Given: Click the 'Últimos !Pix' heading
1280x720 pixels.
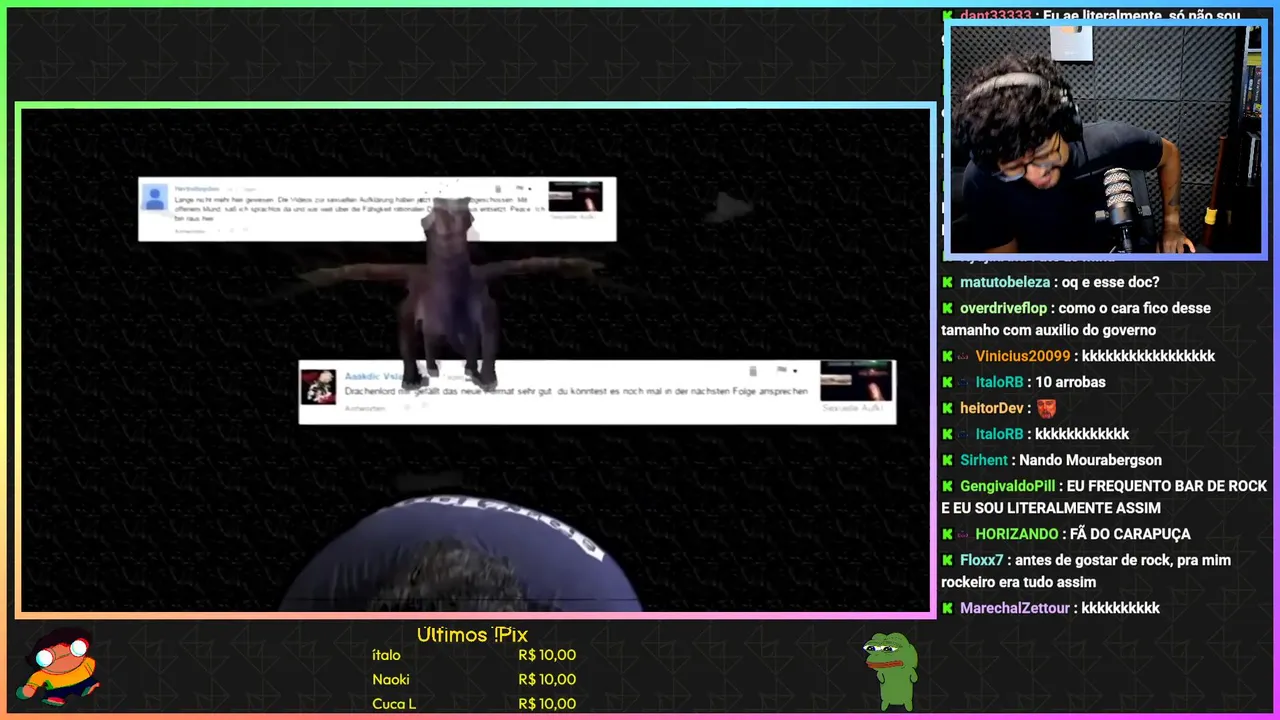Looking at the screenshot, I should click(x=472, y=635).
